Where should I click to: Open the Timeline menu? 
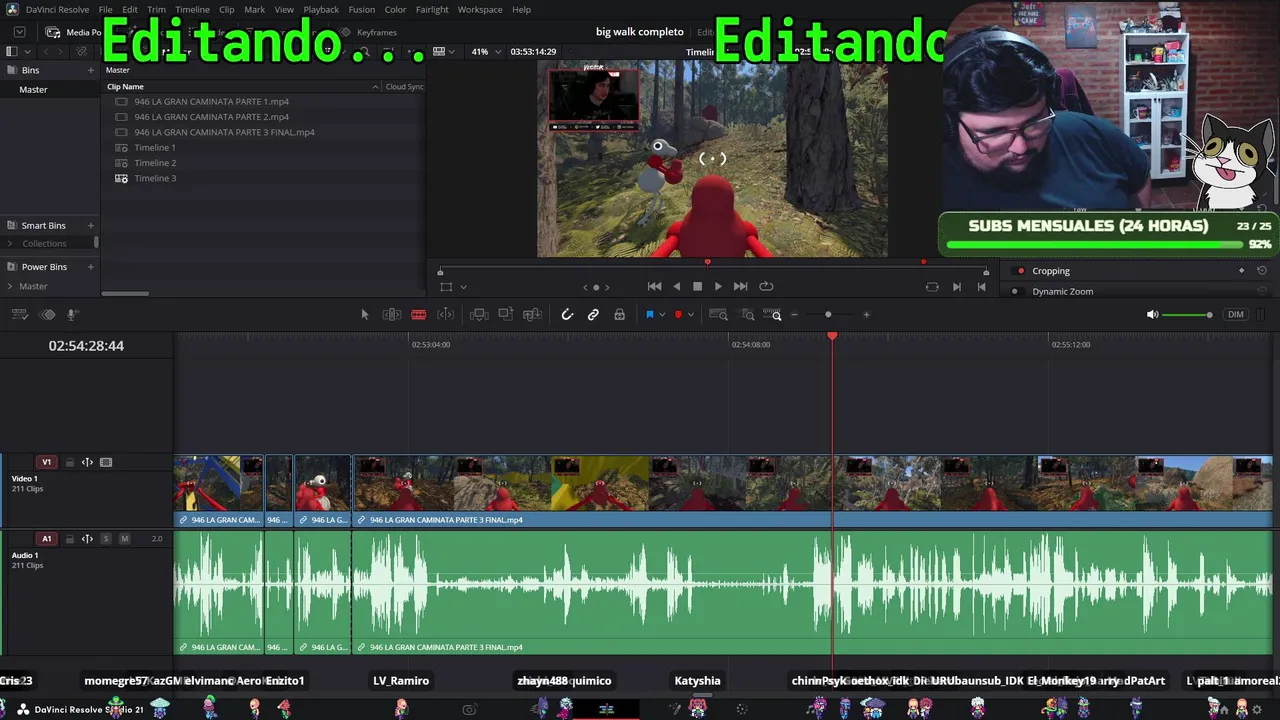[192, 10]
